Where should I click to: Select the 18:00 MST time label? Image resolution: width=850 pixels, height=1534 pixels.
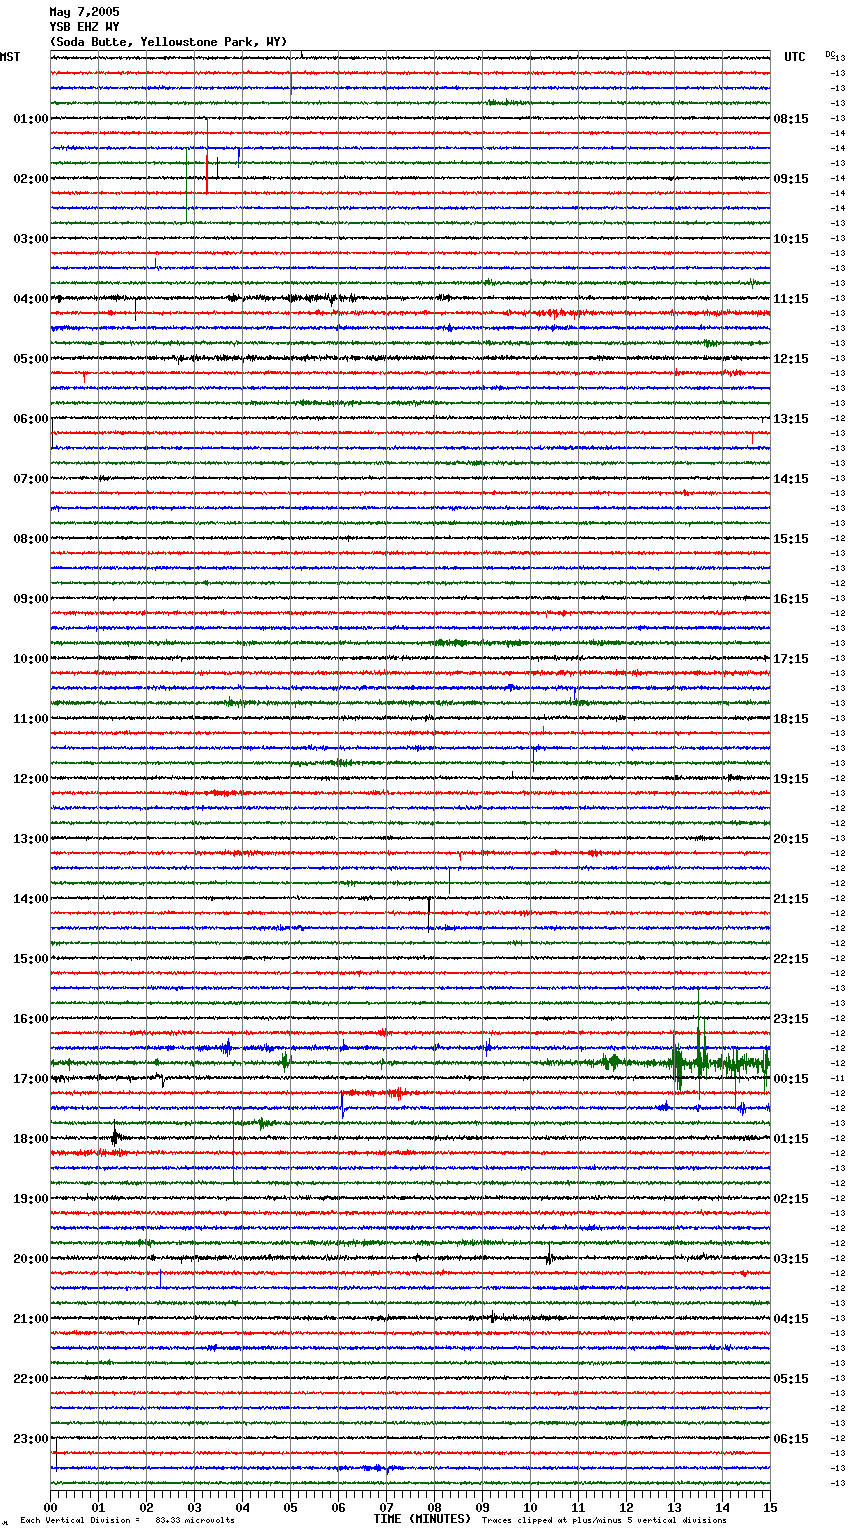(31, 1139)
